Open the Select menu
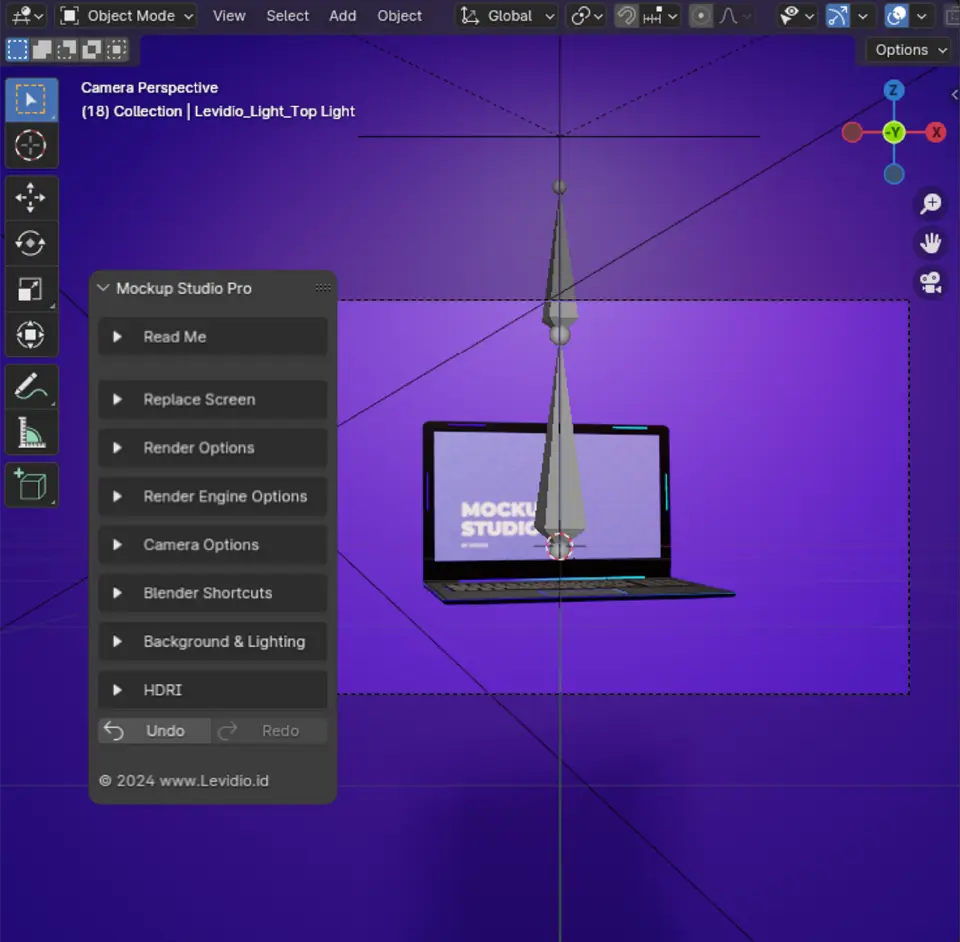Screen dimensions: 960x942 [x=287, y=16]
